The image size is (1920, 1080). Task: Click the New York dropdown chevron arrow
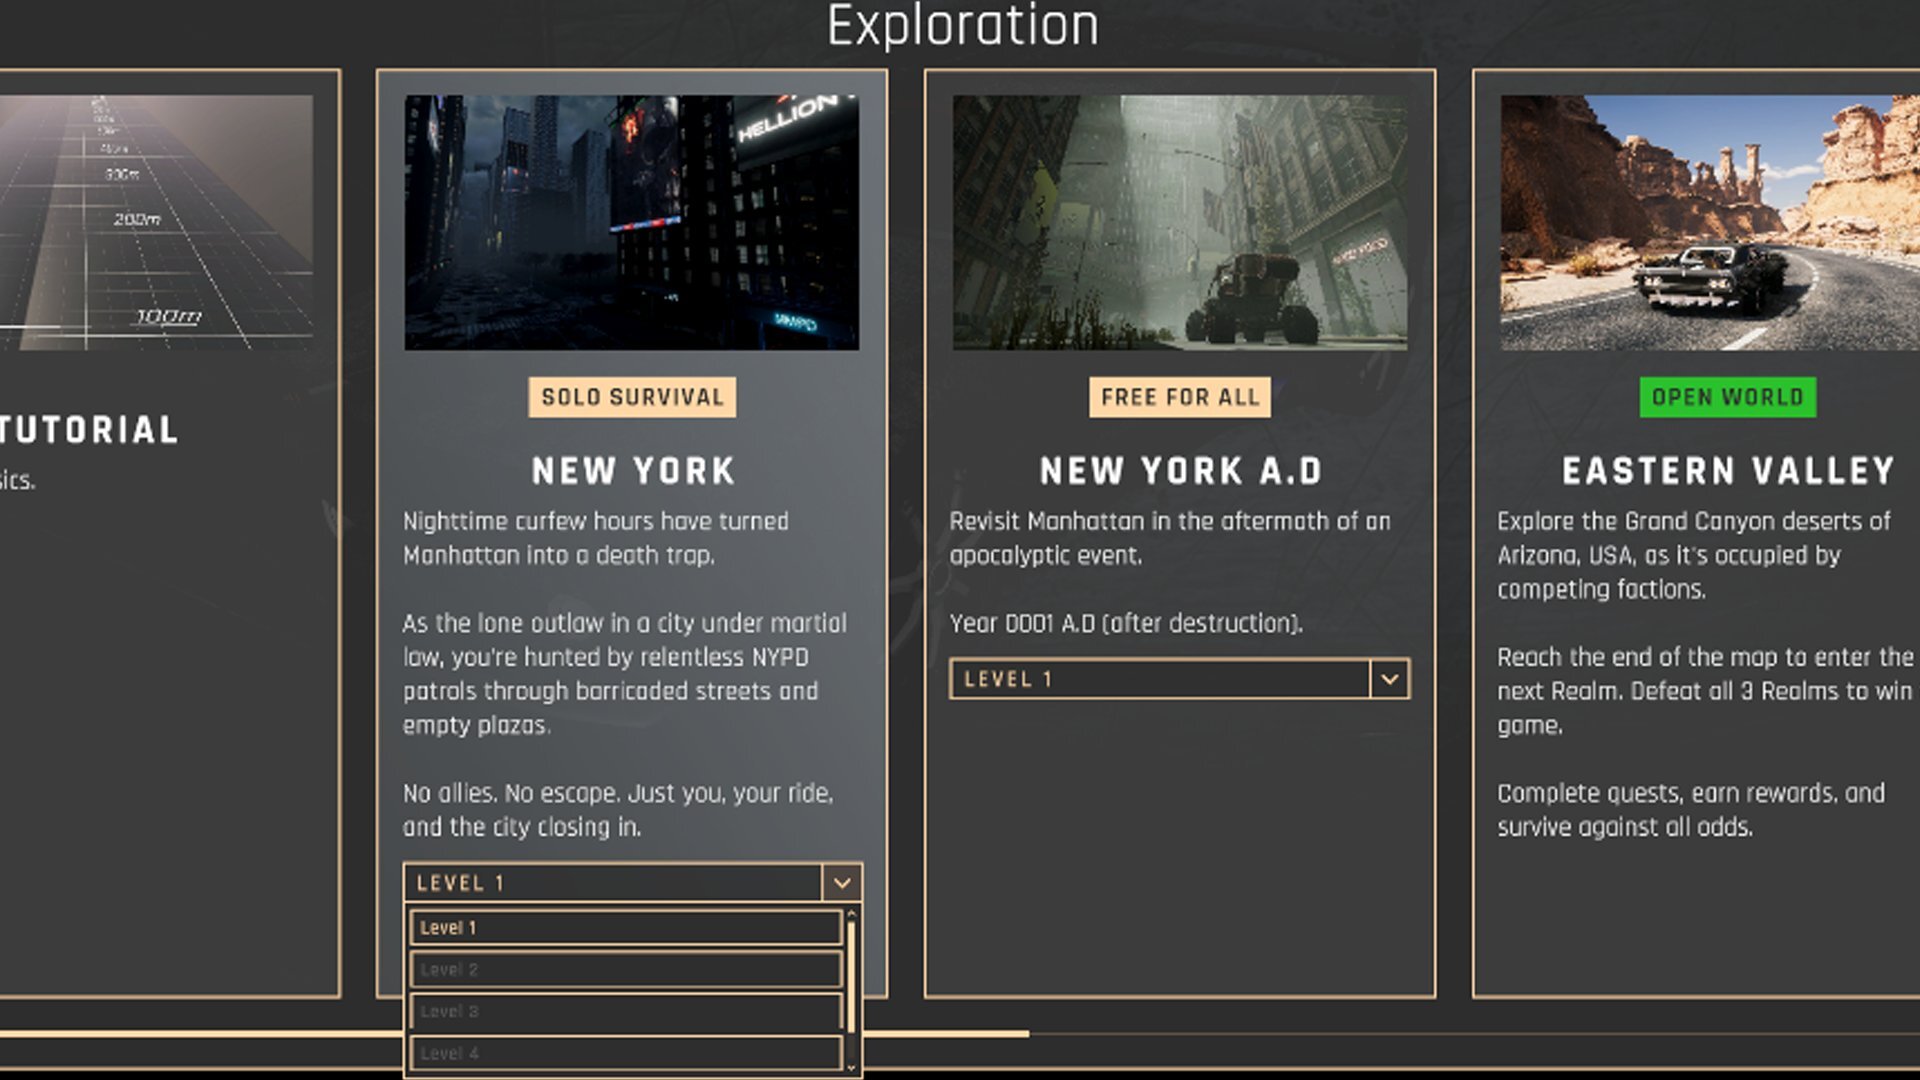pyautogui.click(x=842, y=883)
